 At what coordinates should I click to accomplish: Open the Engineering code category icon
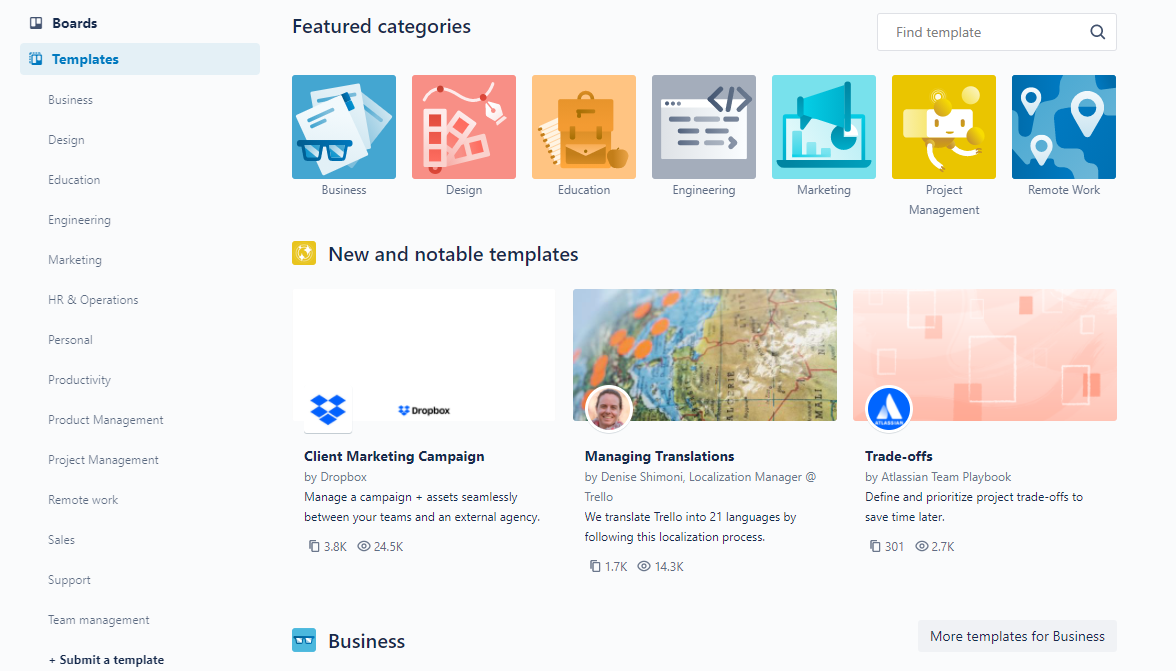(x=704, y=127)
